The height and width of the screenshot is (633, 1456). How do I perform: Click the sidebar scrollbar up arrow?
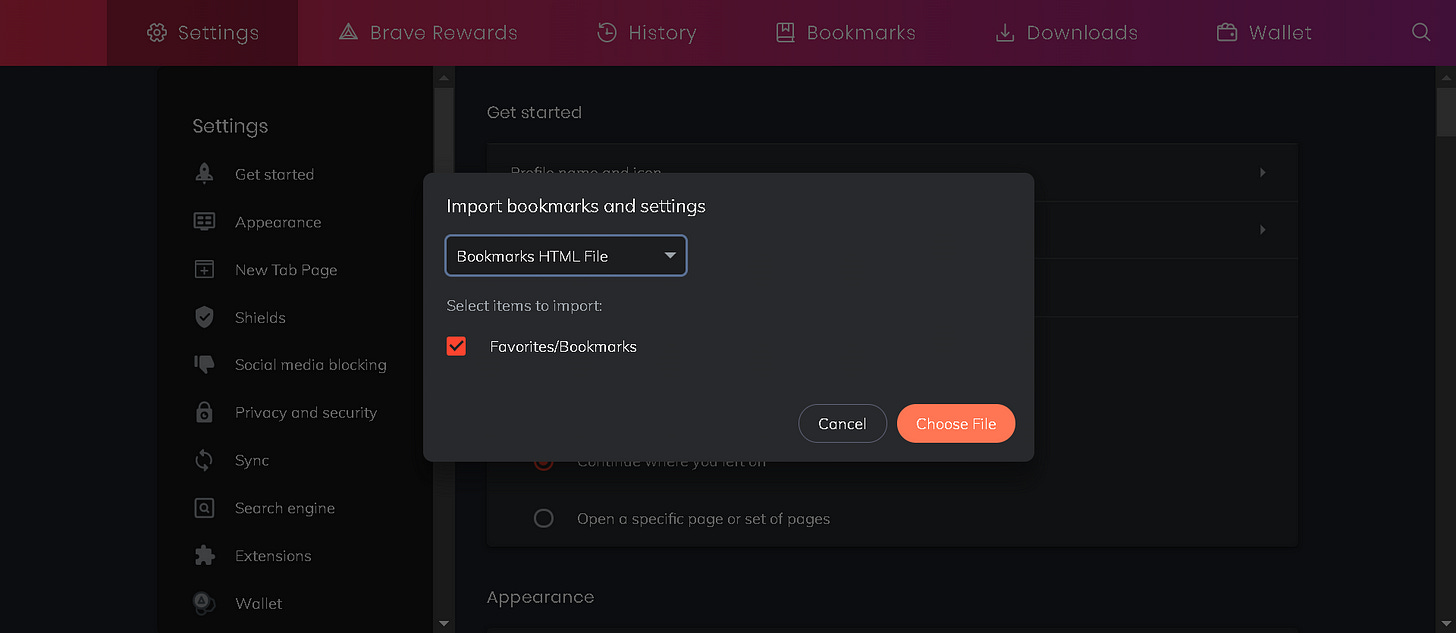tap(444, 76)
